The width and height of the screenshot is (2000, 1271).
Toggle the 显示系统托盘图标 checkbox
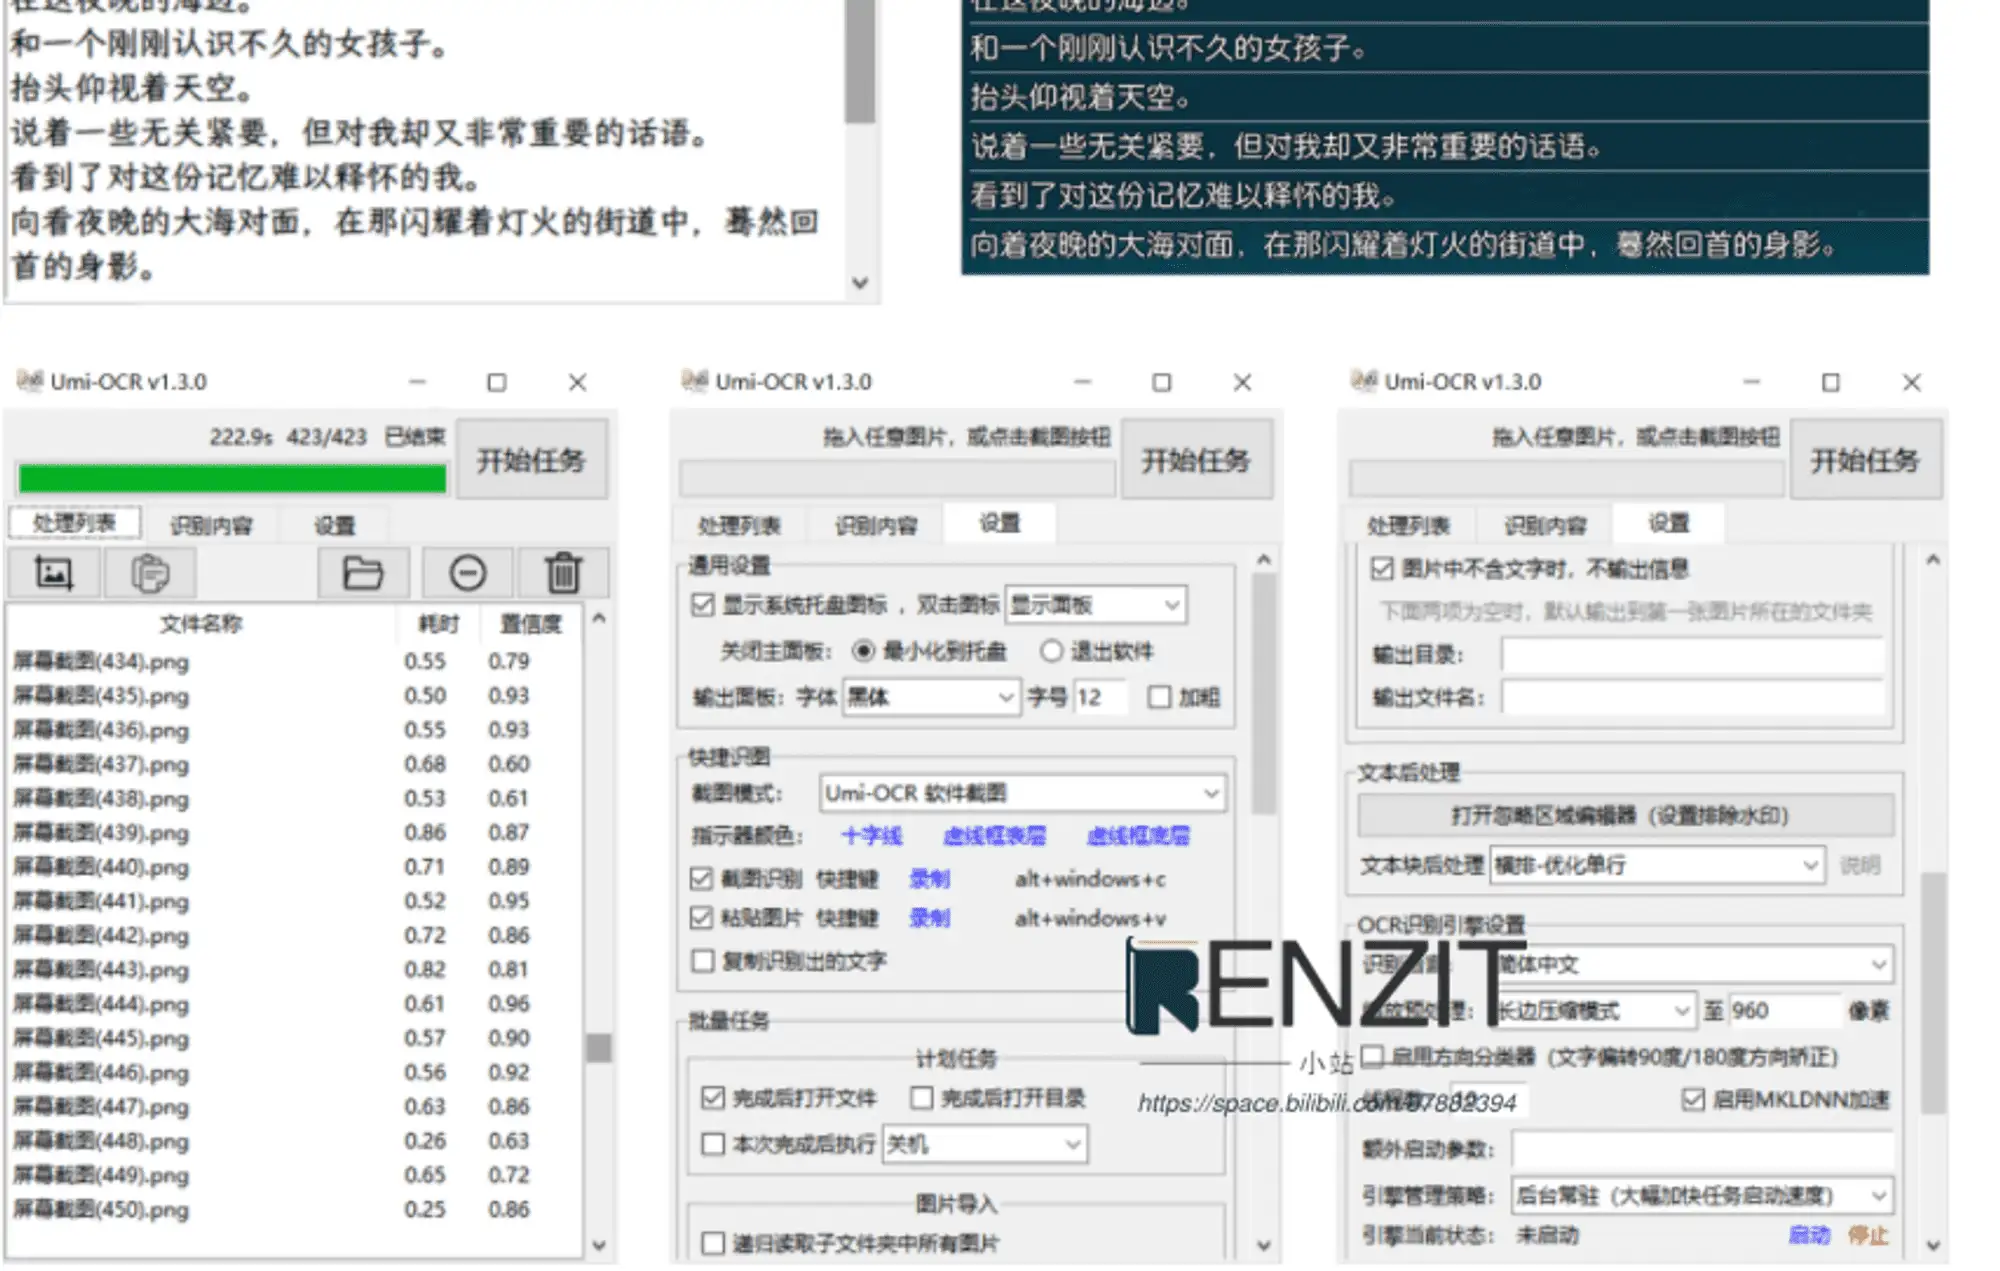coord(703,605)
